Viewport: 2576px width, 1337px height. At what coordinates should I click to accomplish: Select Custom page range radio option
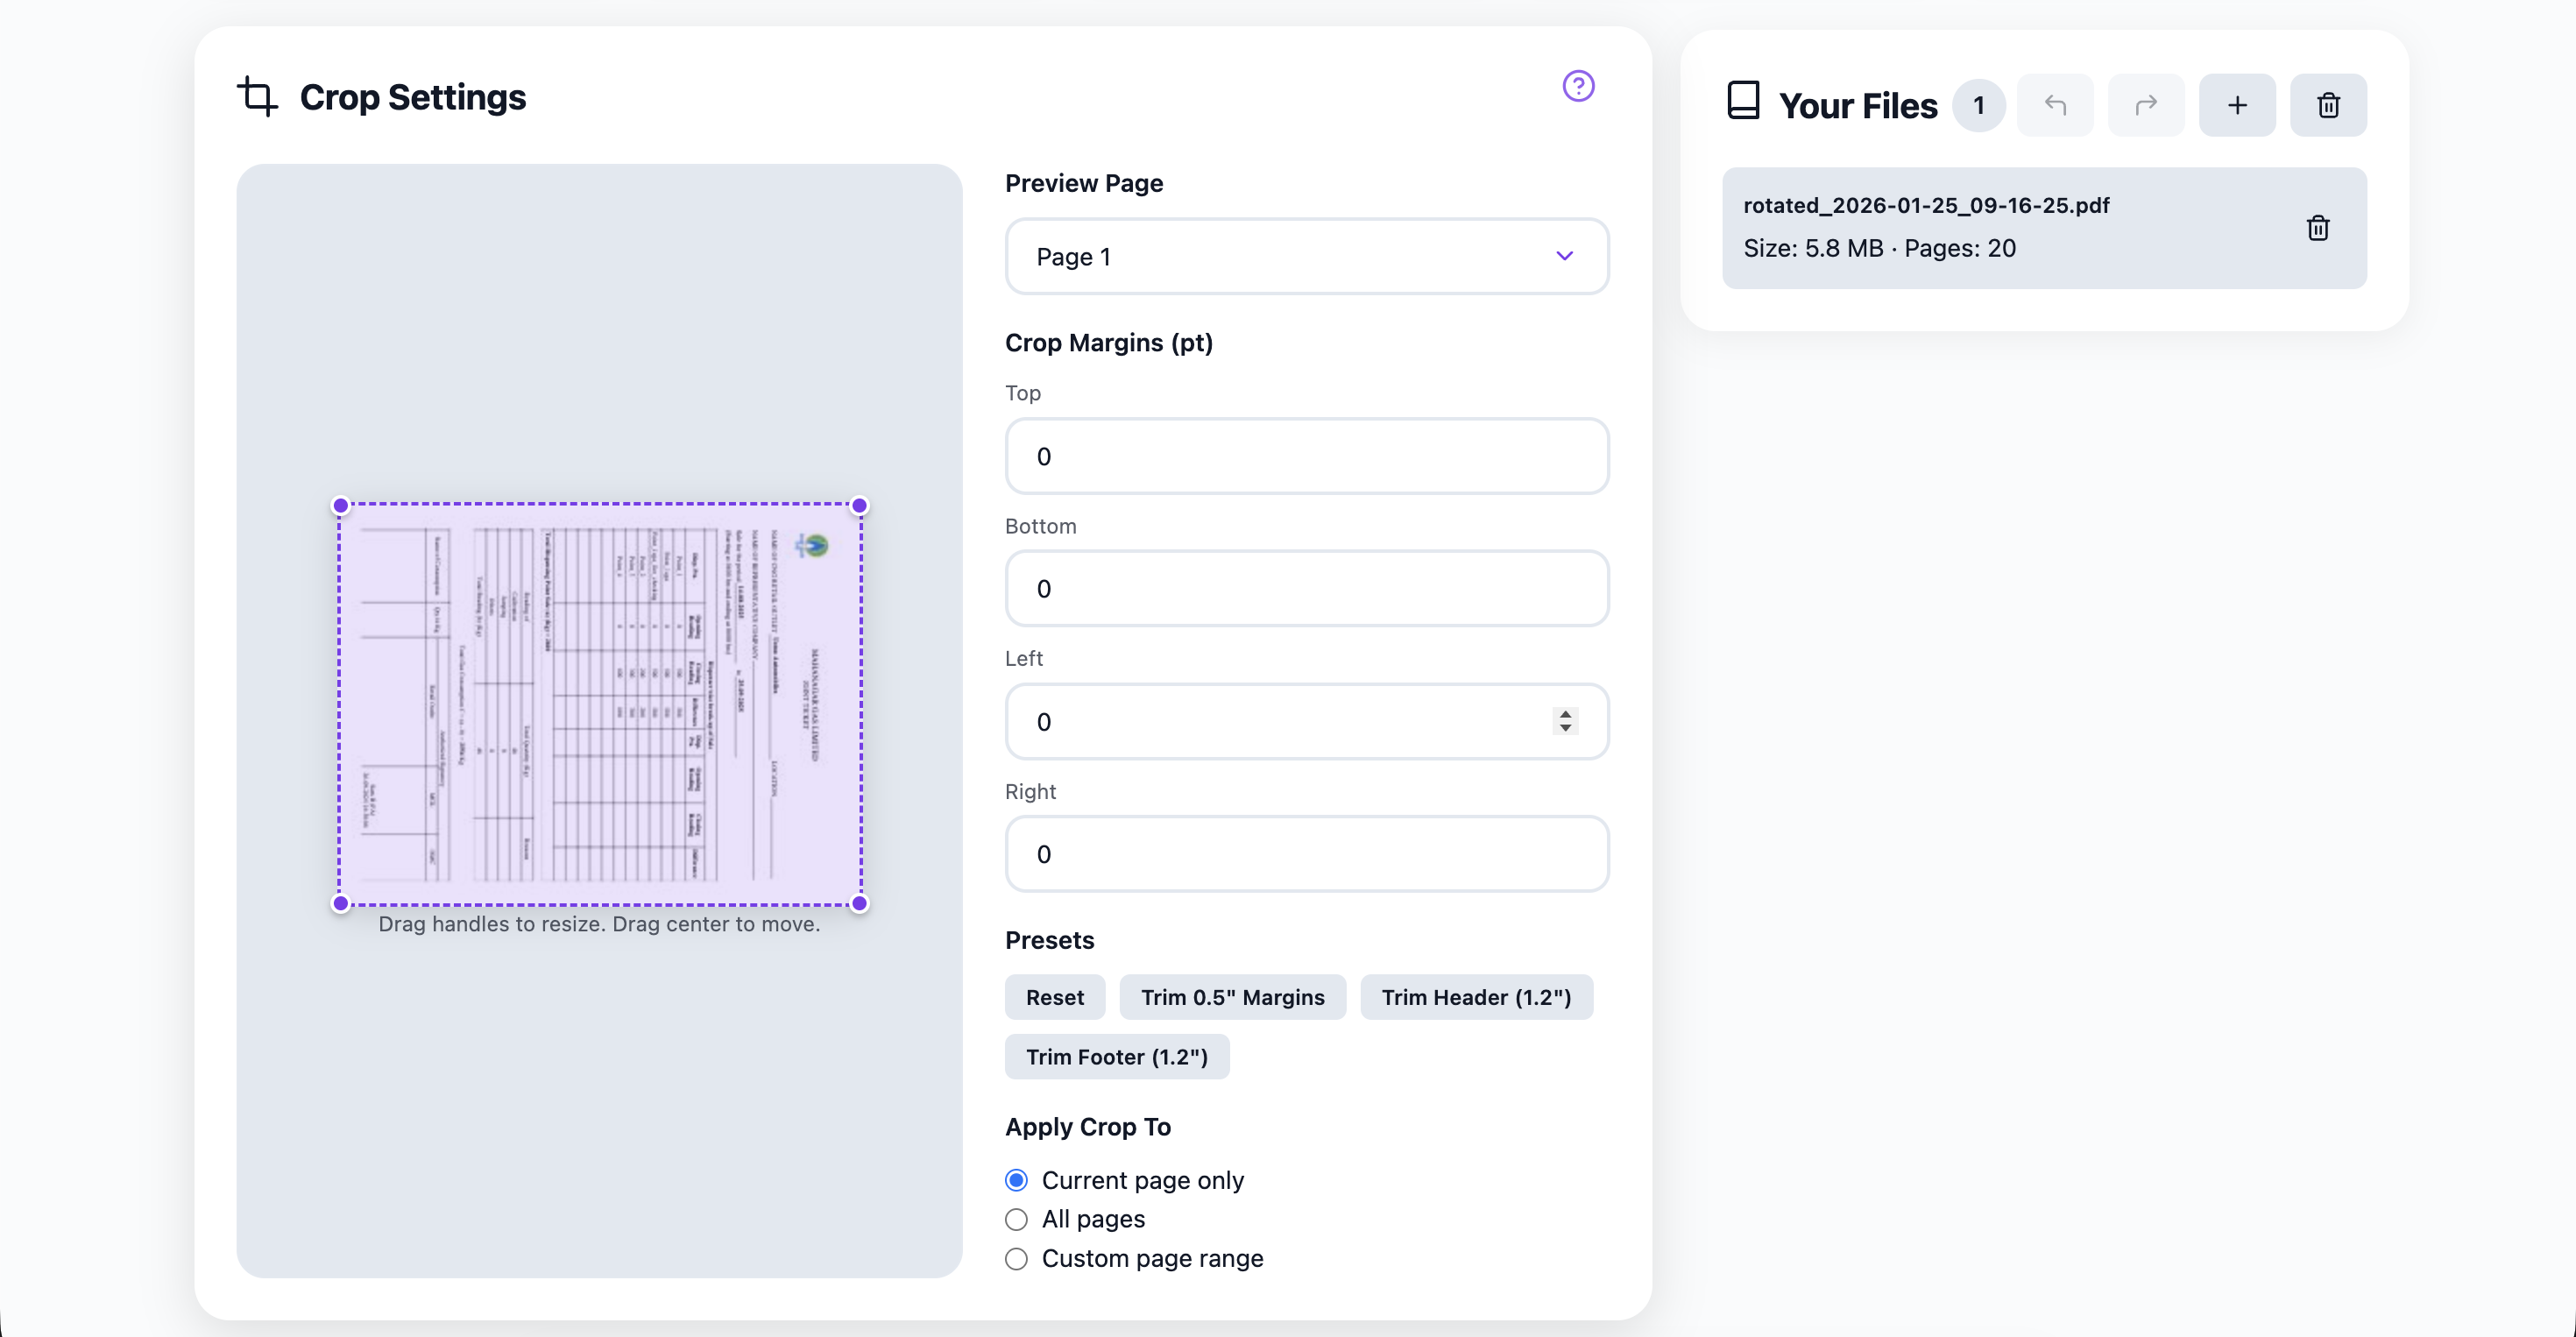tap(1016, 1259)
